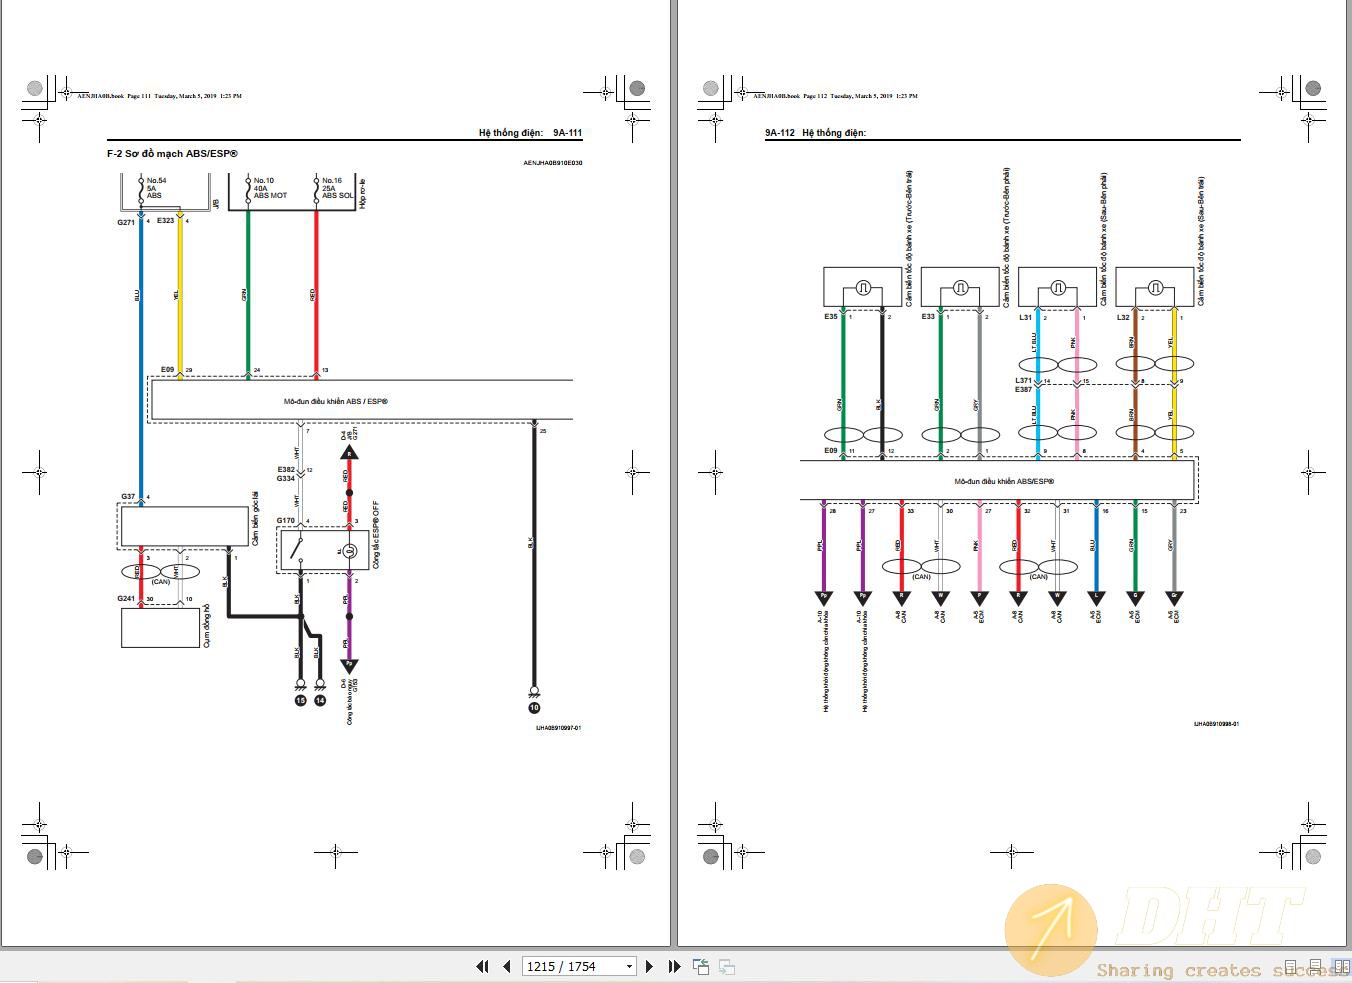Click the go-to-next-view icon (greyed)

727,966
